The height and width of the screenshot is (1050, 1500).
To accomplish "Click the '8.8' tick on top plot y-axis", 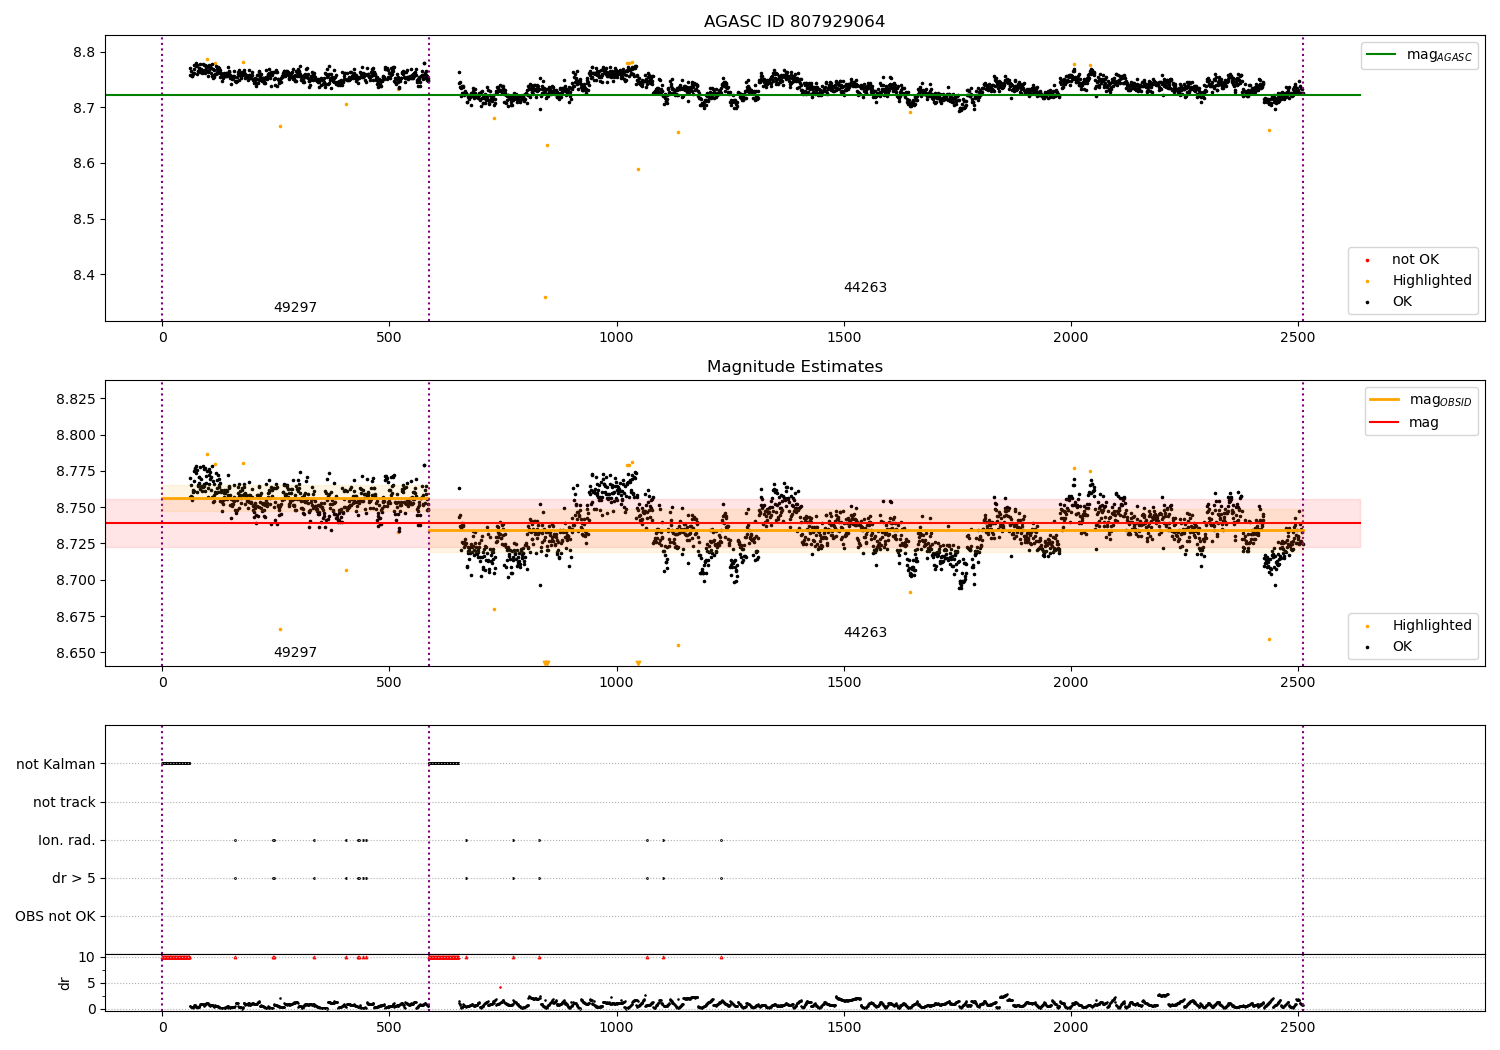I will (x=84, y=52).
